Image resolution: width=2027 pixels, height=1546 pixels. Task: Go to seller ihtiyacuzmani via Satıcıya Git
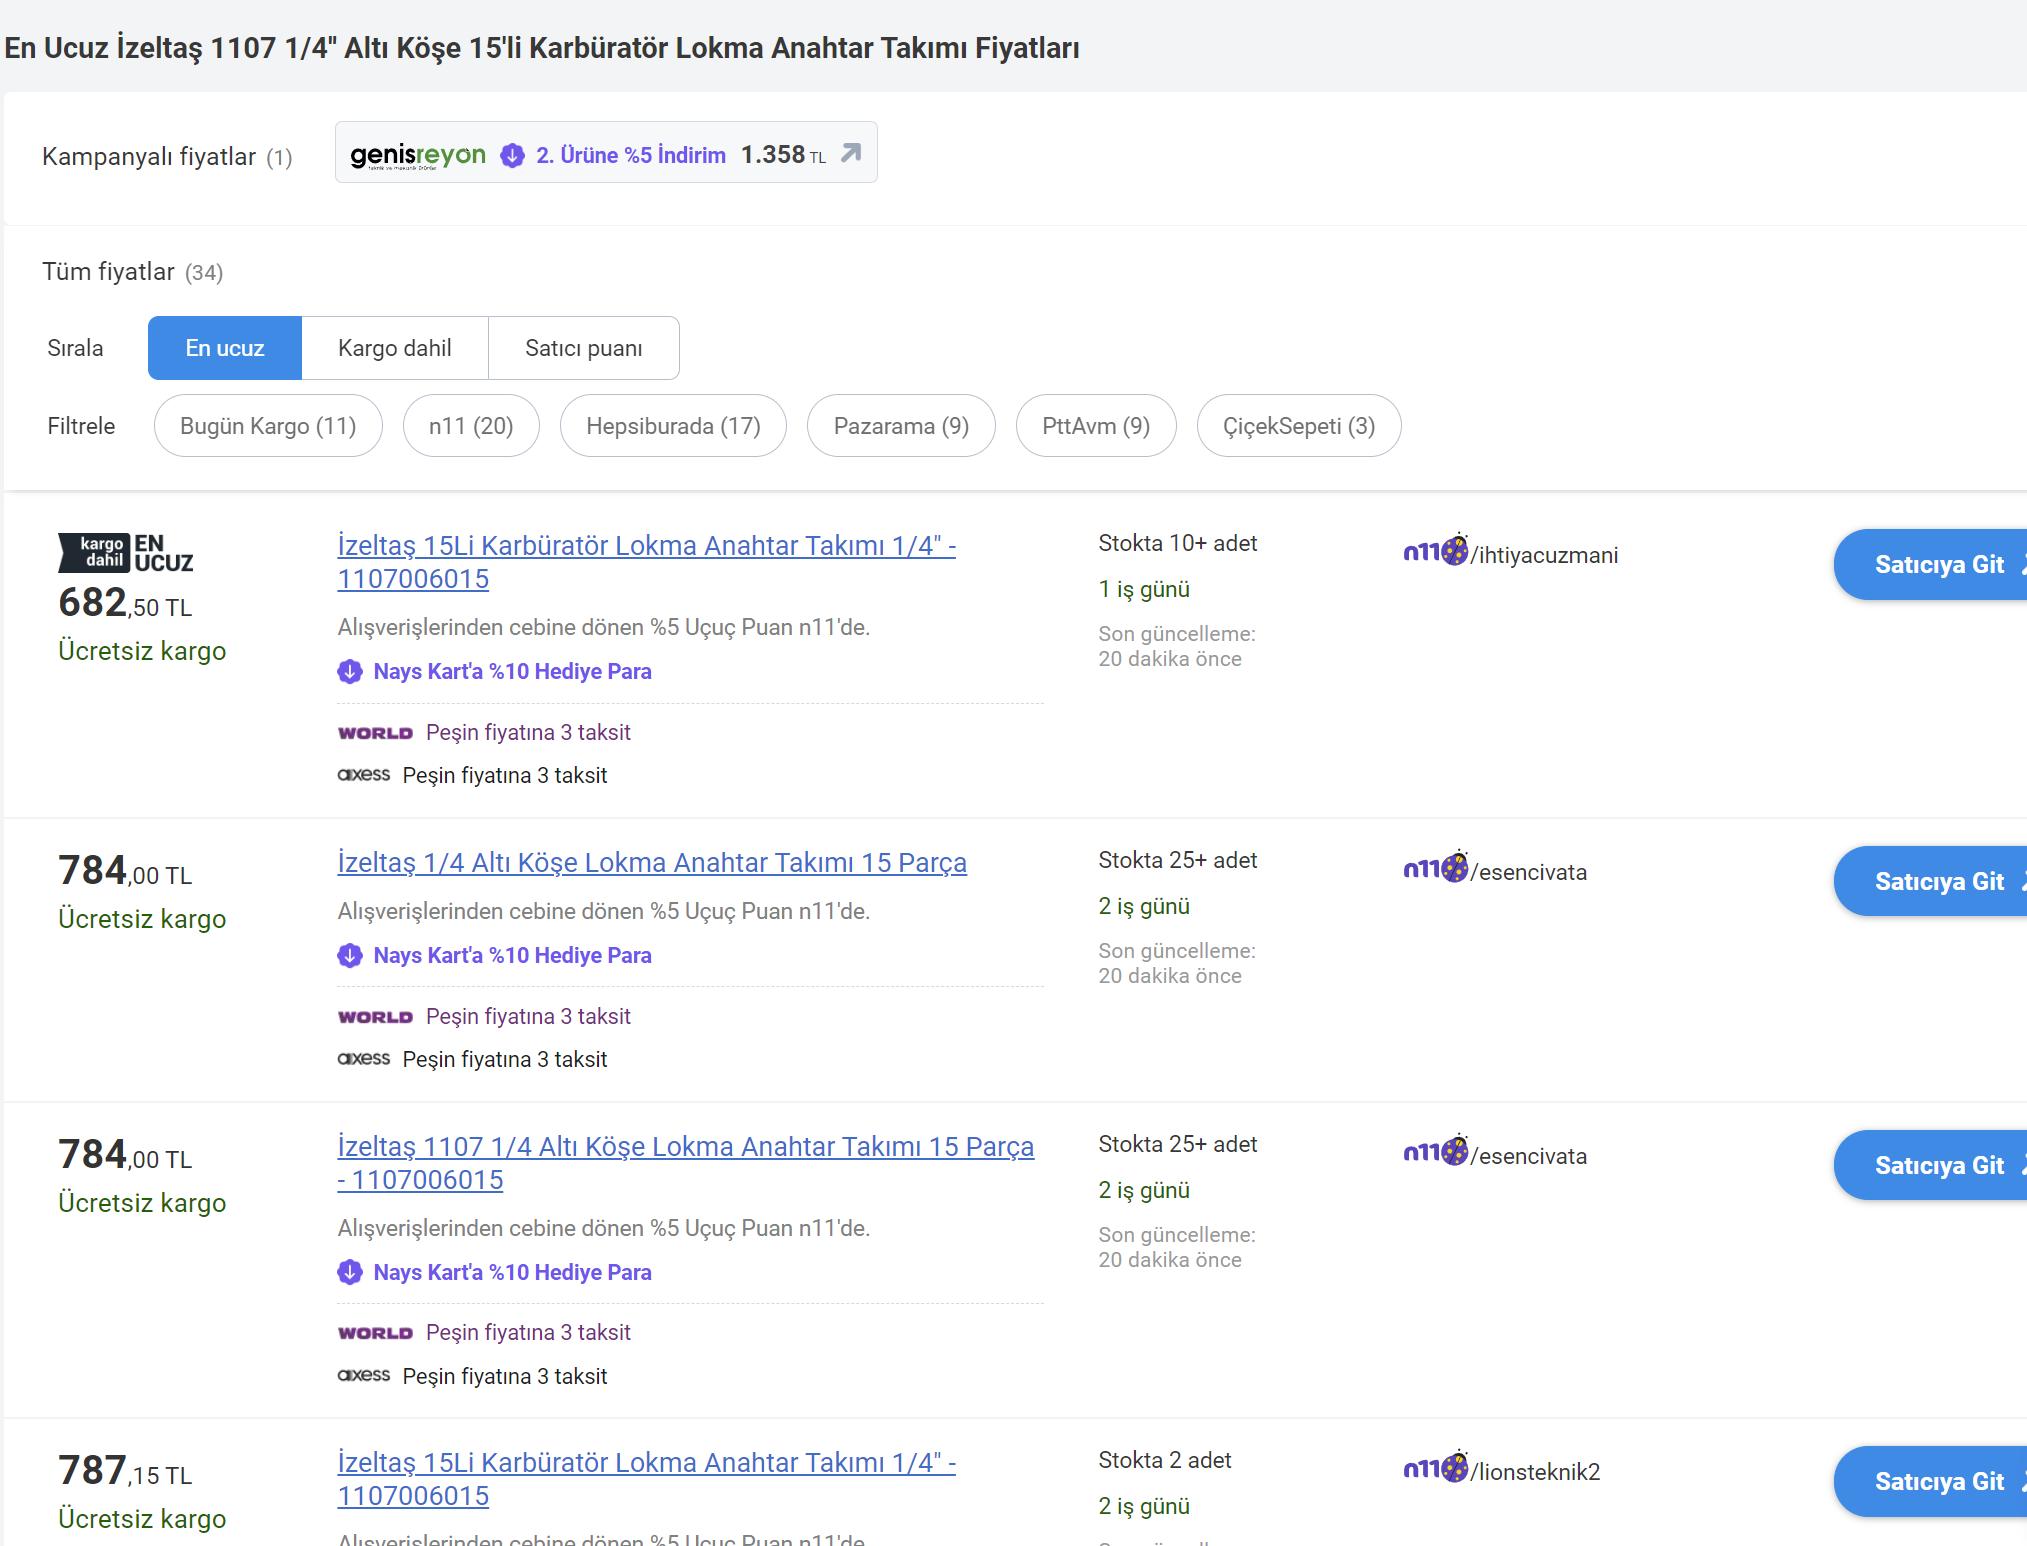tap(1931, 565)
